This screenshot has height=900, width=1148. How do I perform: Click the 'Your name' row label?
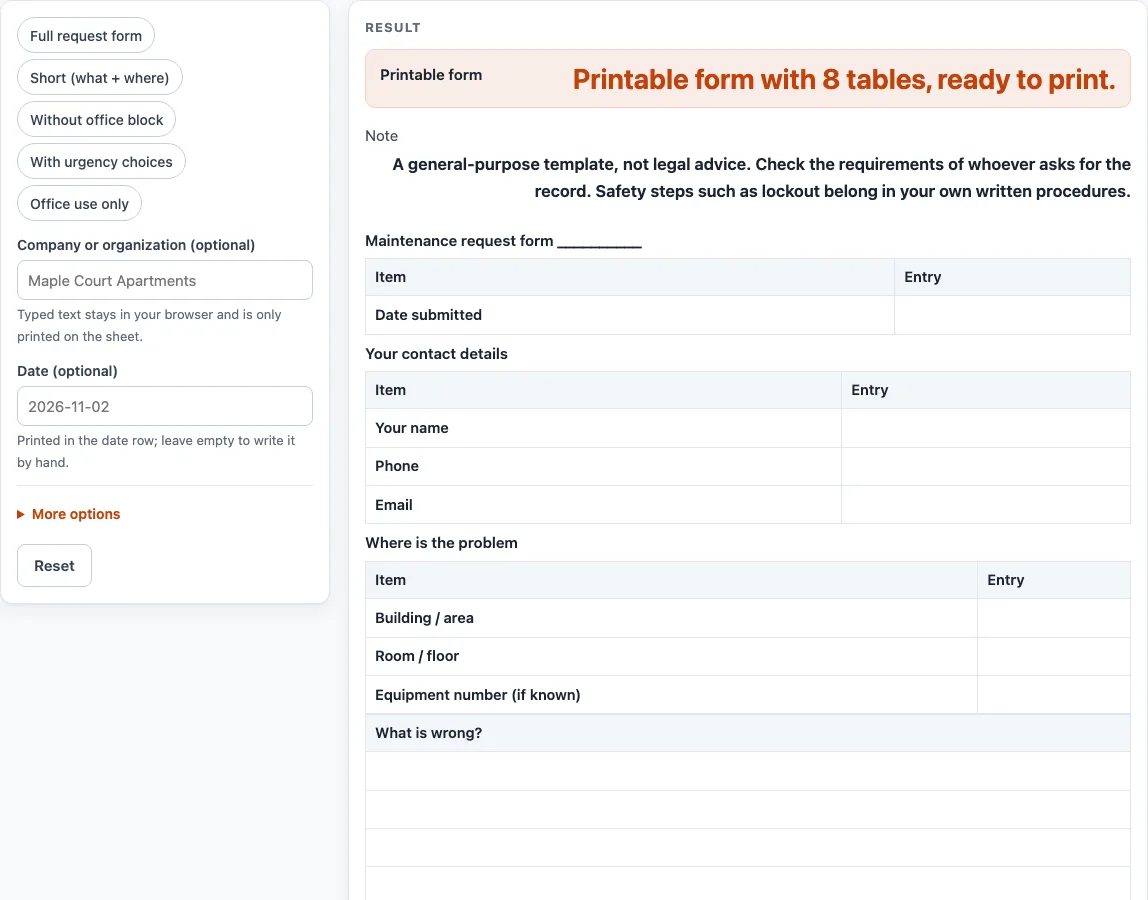411,428
